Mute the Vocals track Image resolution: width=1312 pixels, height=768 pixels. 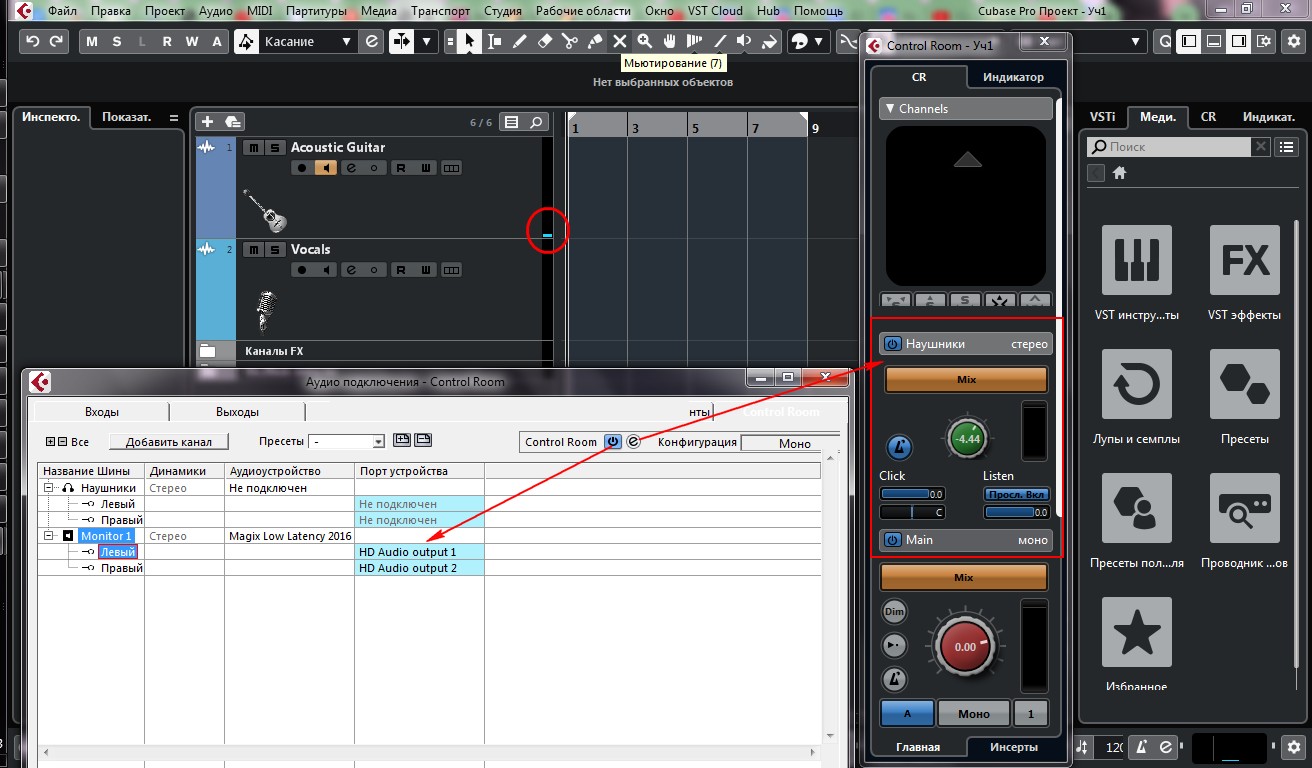[253, 249]
